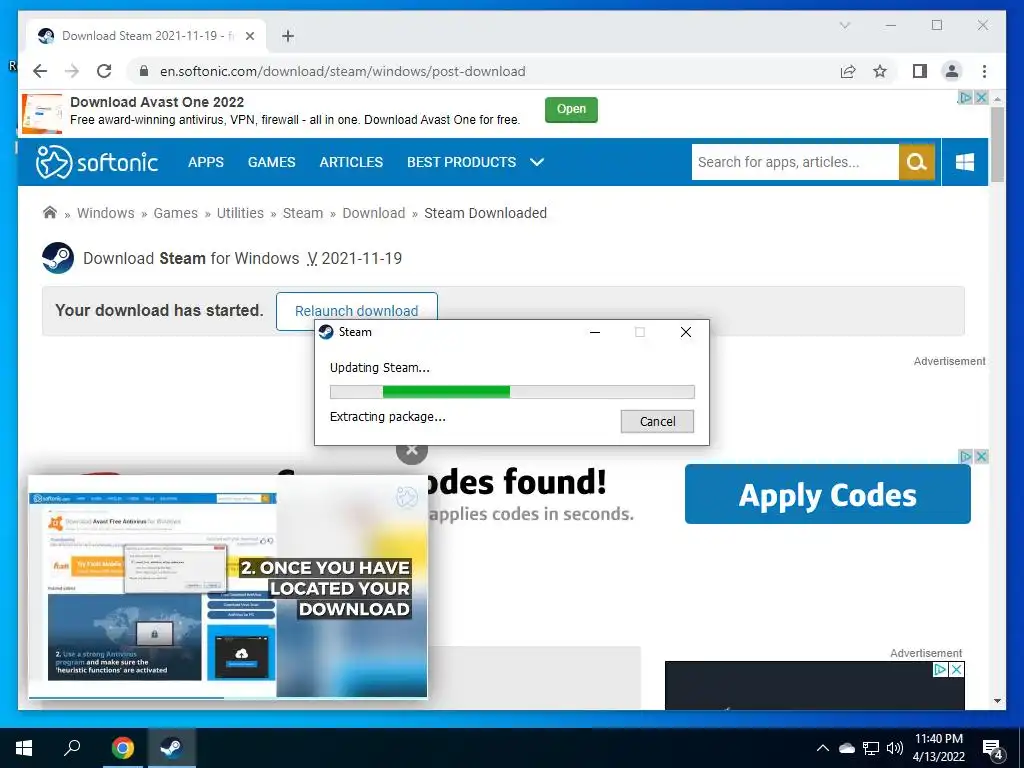
Task: Click the Softonic search input field
Action: click(795, 162)
